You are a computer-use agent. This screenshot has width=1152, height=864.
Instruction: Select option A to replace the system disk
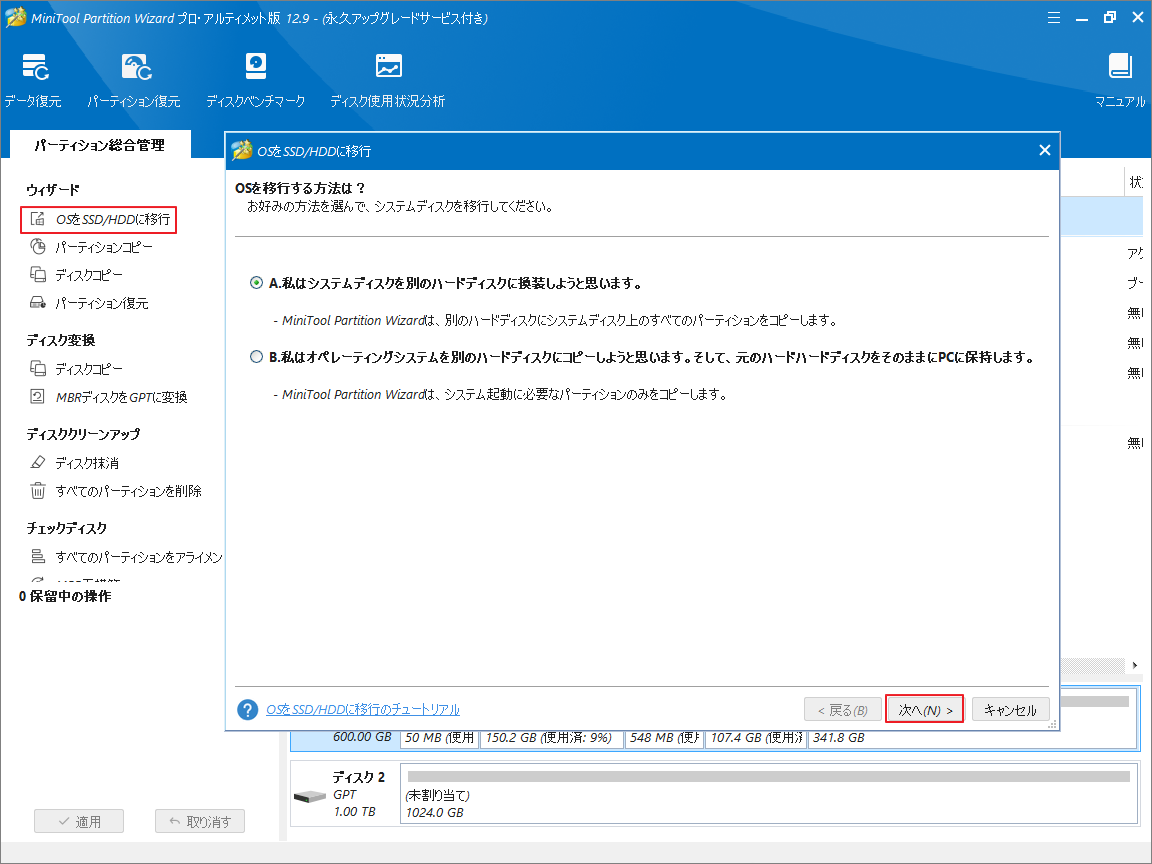[256, 283]
